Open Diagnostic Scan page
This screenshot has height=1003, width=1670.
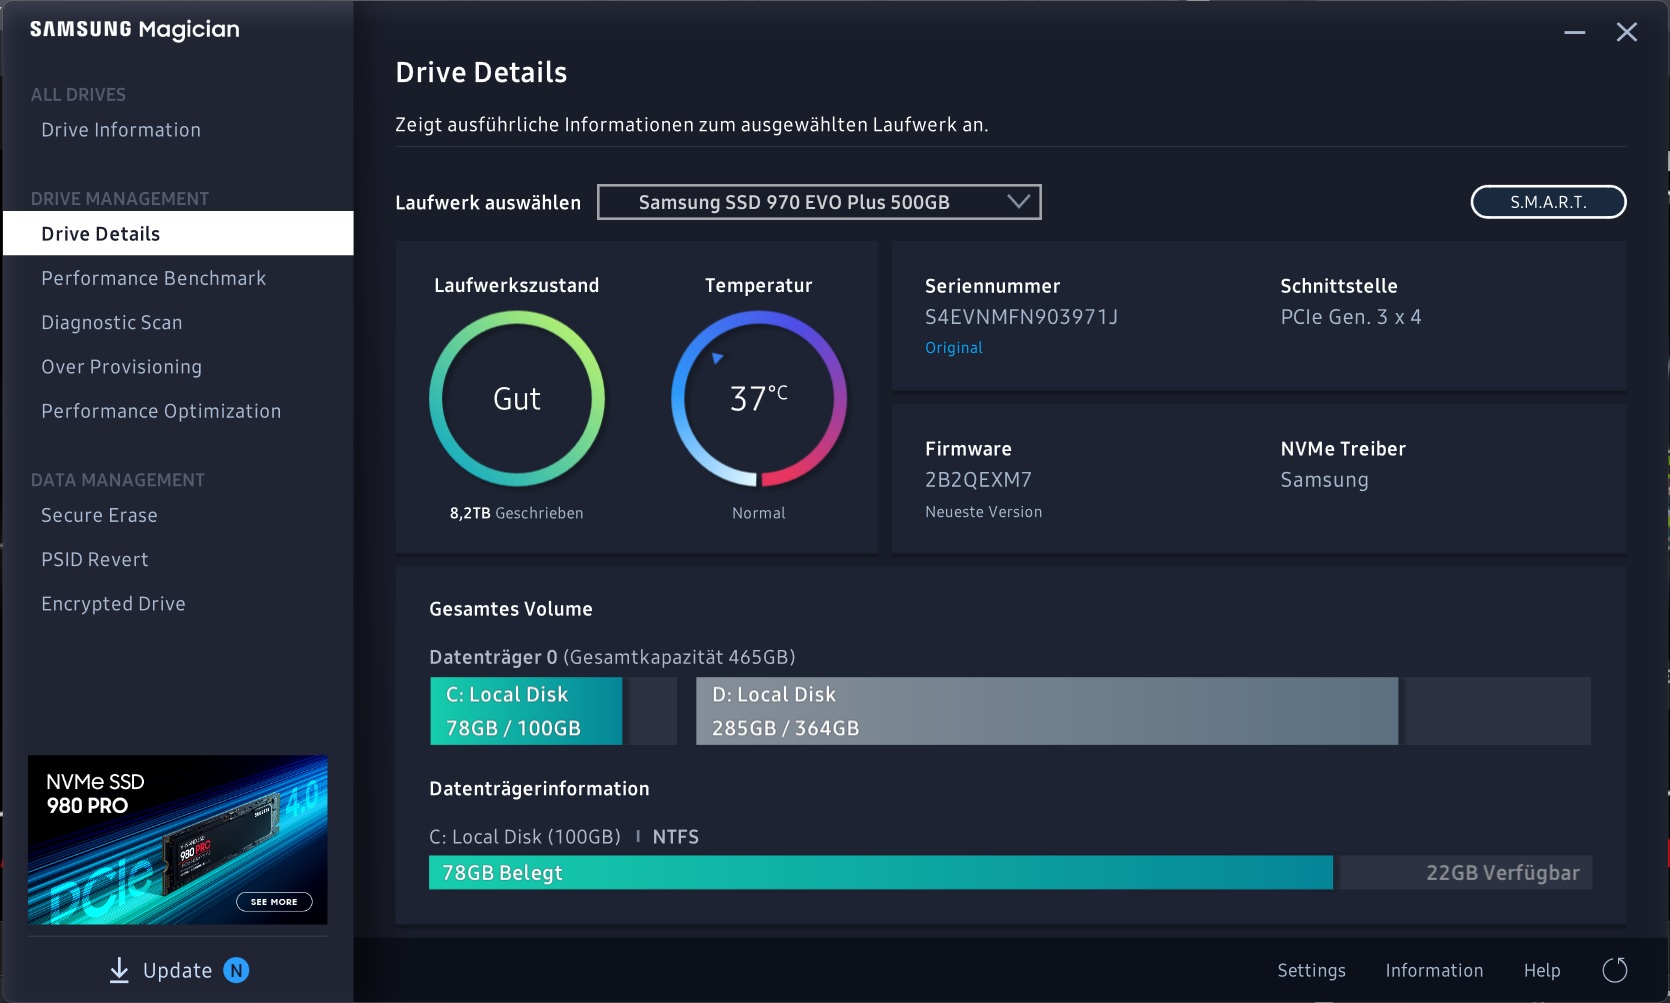[x=112, y=323]
